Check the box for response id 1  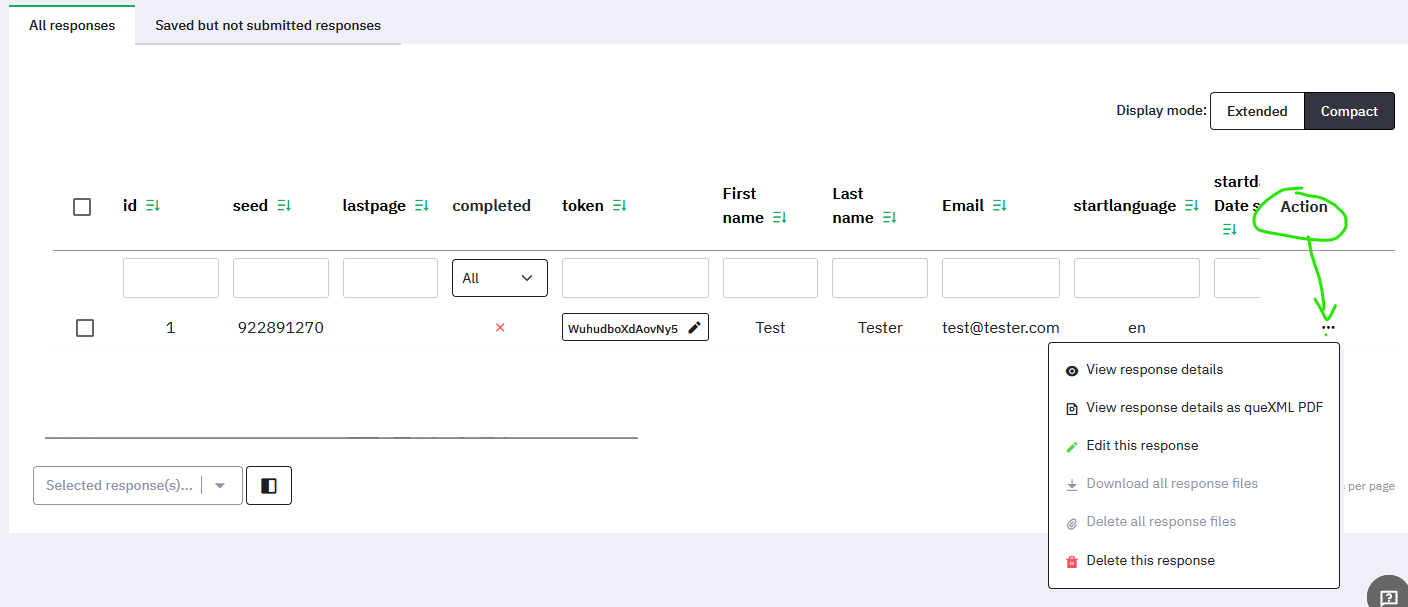coord(85,328)
